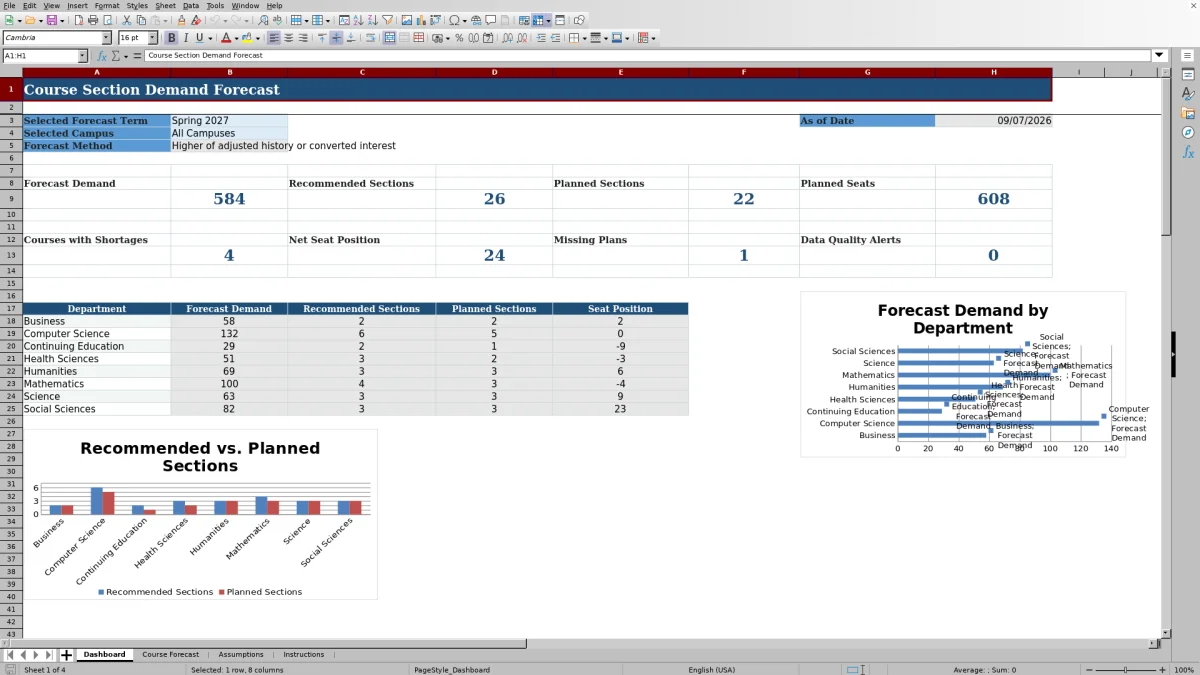Viewport: 1200px width, 675px height.
Task: Click the Print icon in toolbar
Action: [x=93, y=20]
